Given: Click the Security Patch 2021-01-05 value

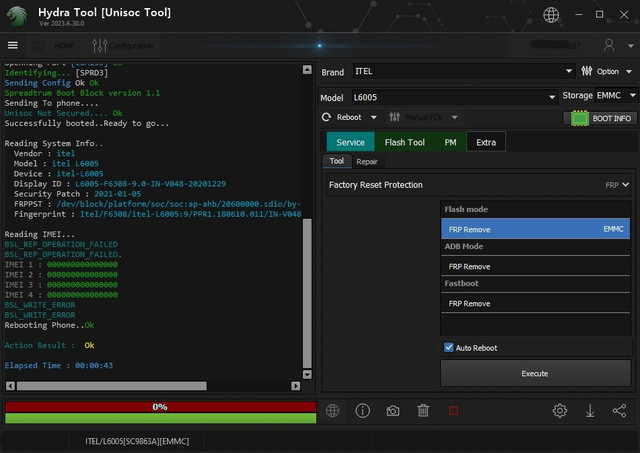Looking at the screenshot, I should pyautogui.click(x=118, y=194).
